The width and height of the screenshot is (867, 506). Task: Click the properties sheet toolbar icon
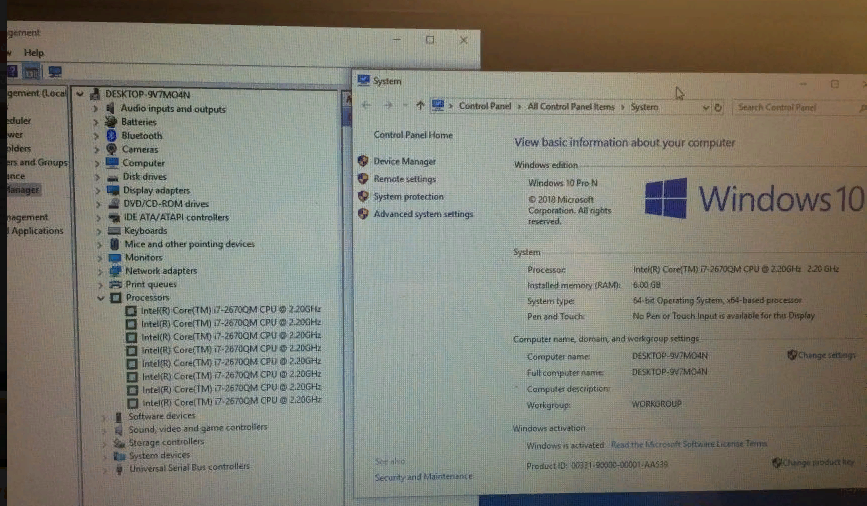pyautogui.click(x=32, y=72)
